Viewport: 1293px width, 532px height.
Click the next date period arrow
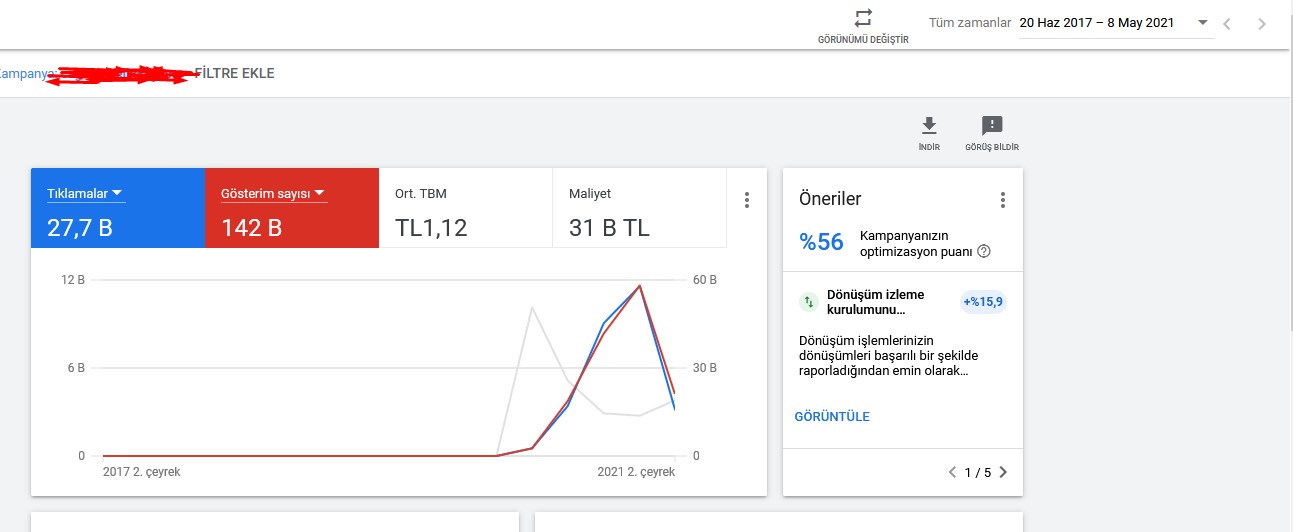[x=1262, y=23]
